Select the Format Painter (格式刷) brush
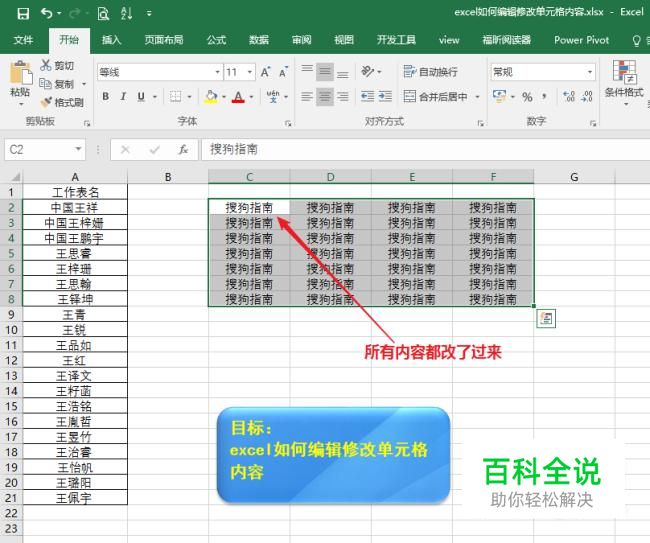650x543 pixels. click(x=46, y=102)
